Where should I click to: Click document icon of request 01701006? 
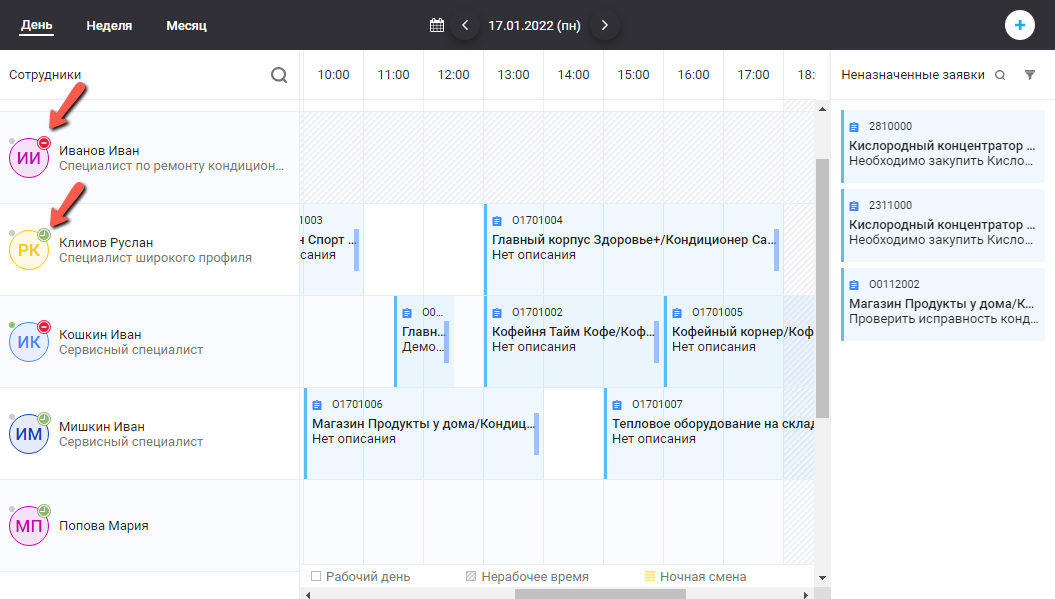click(317, 405)
